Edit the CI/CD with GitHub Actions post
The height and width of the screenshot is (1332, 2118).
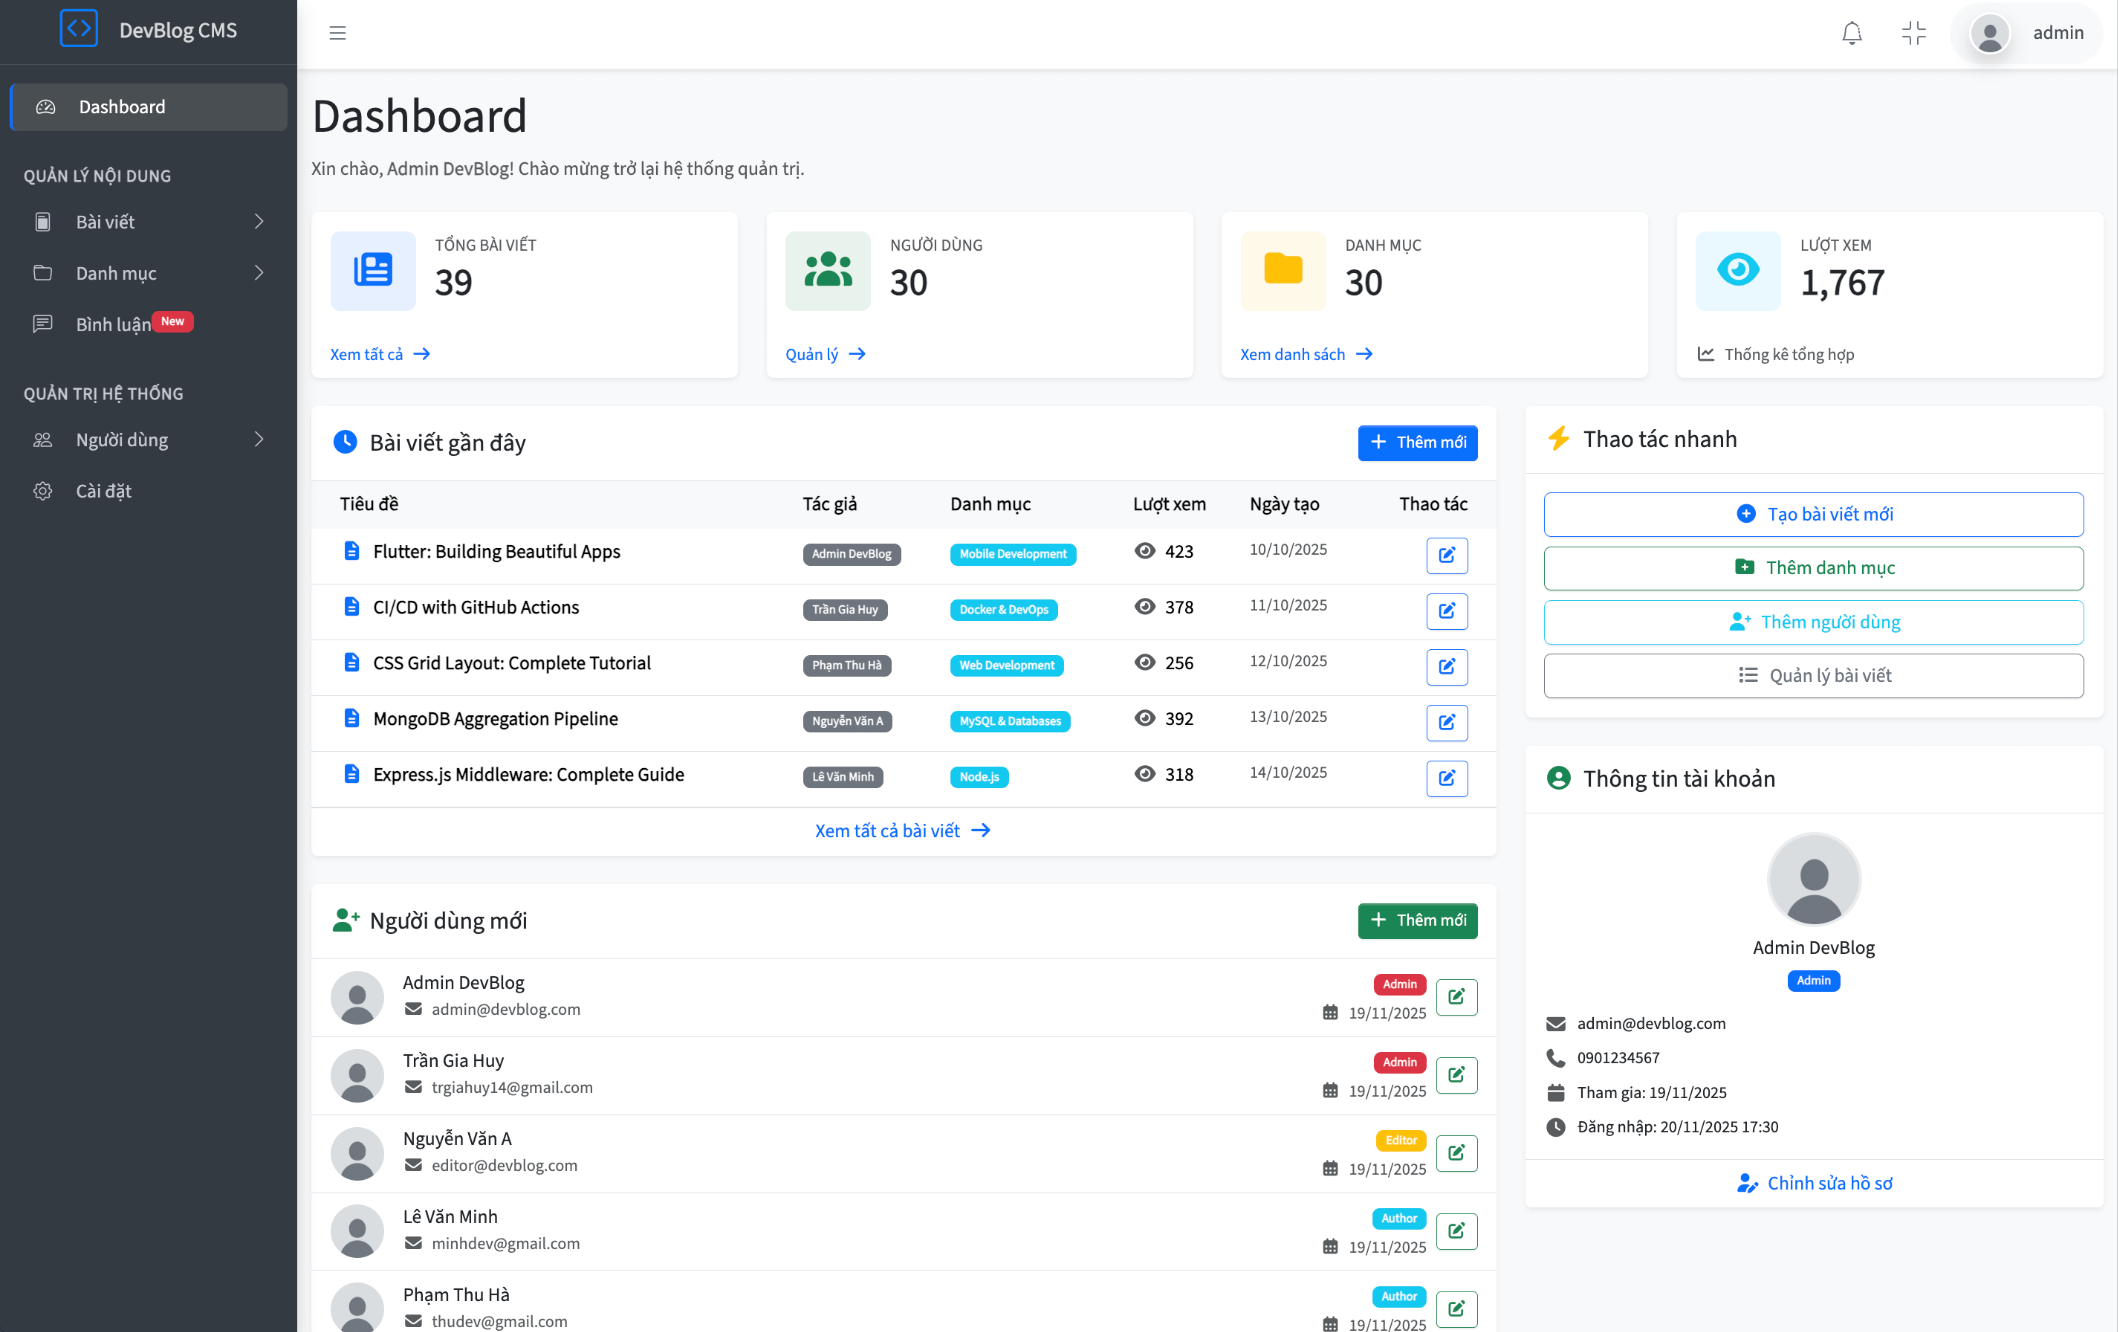(1447, 611)
